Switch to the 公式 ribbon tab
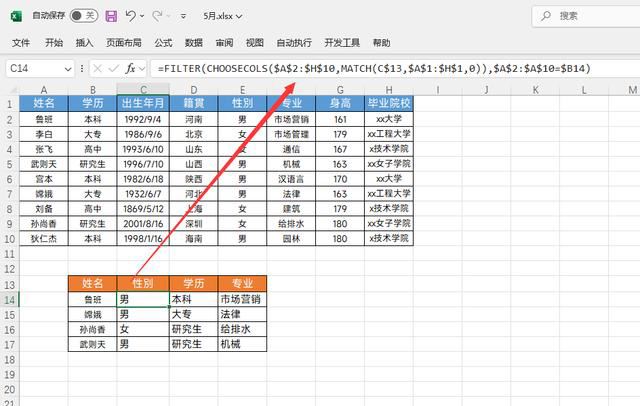 pyautogui.click(x=163, y=43)
